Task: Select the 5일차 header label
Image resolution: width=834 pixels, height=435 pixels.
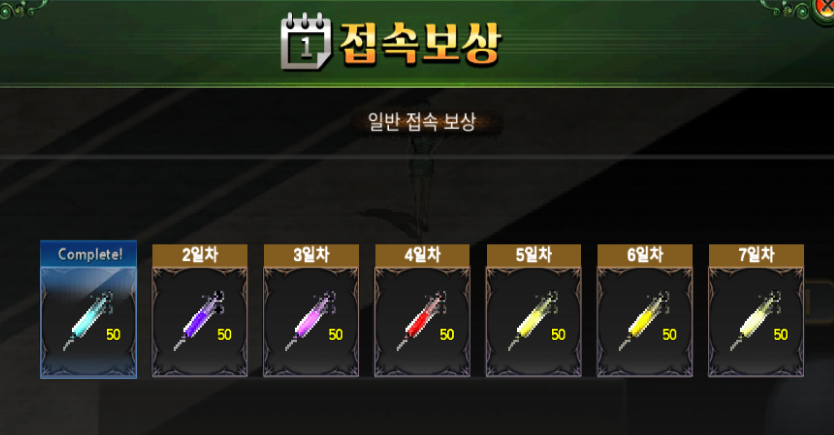Action: pos(533,255)
